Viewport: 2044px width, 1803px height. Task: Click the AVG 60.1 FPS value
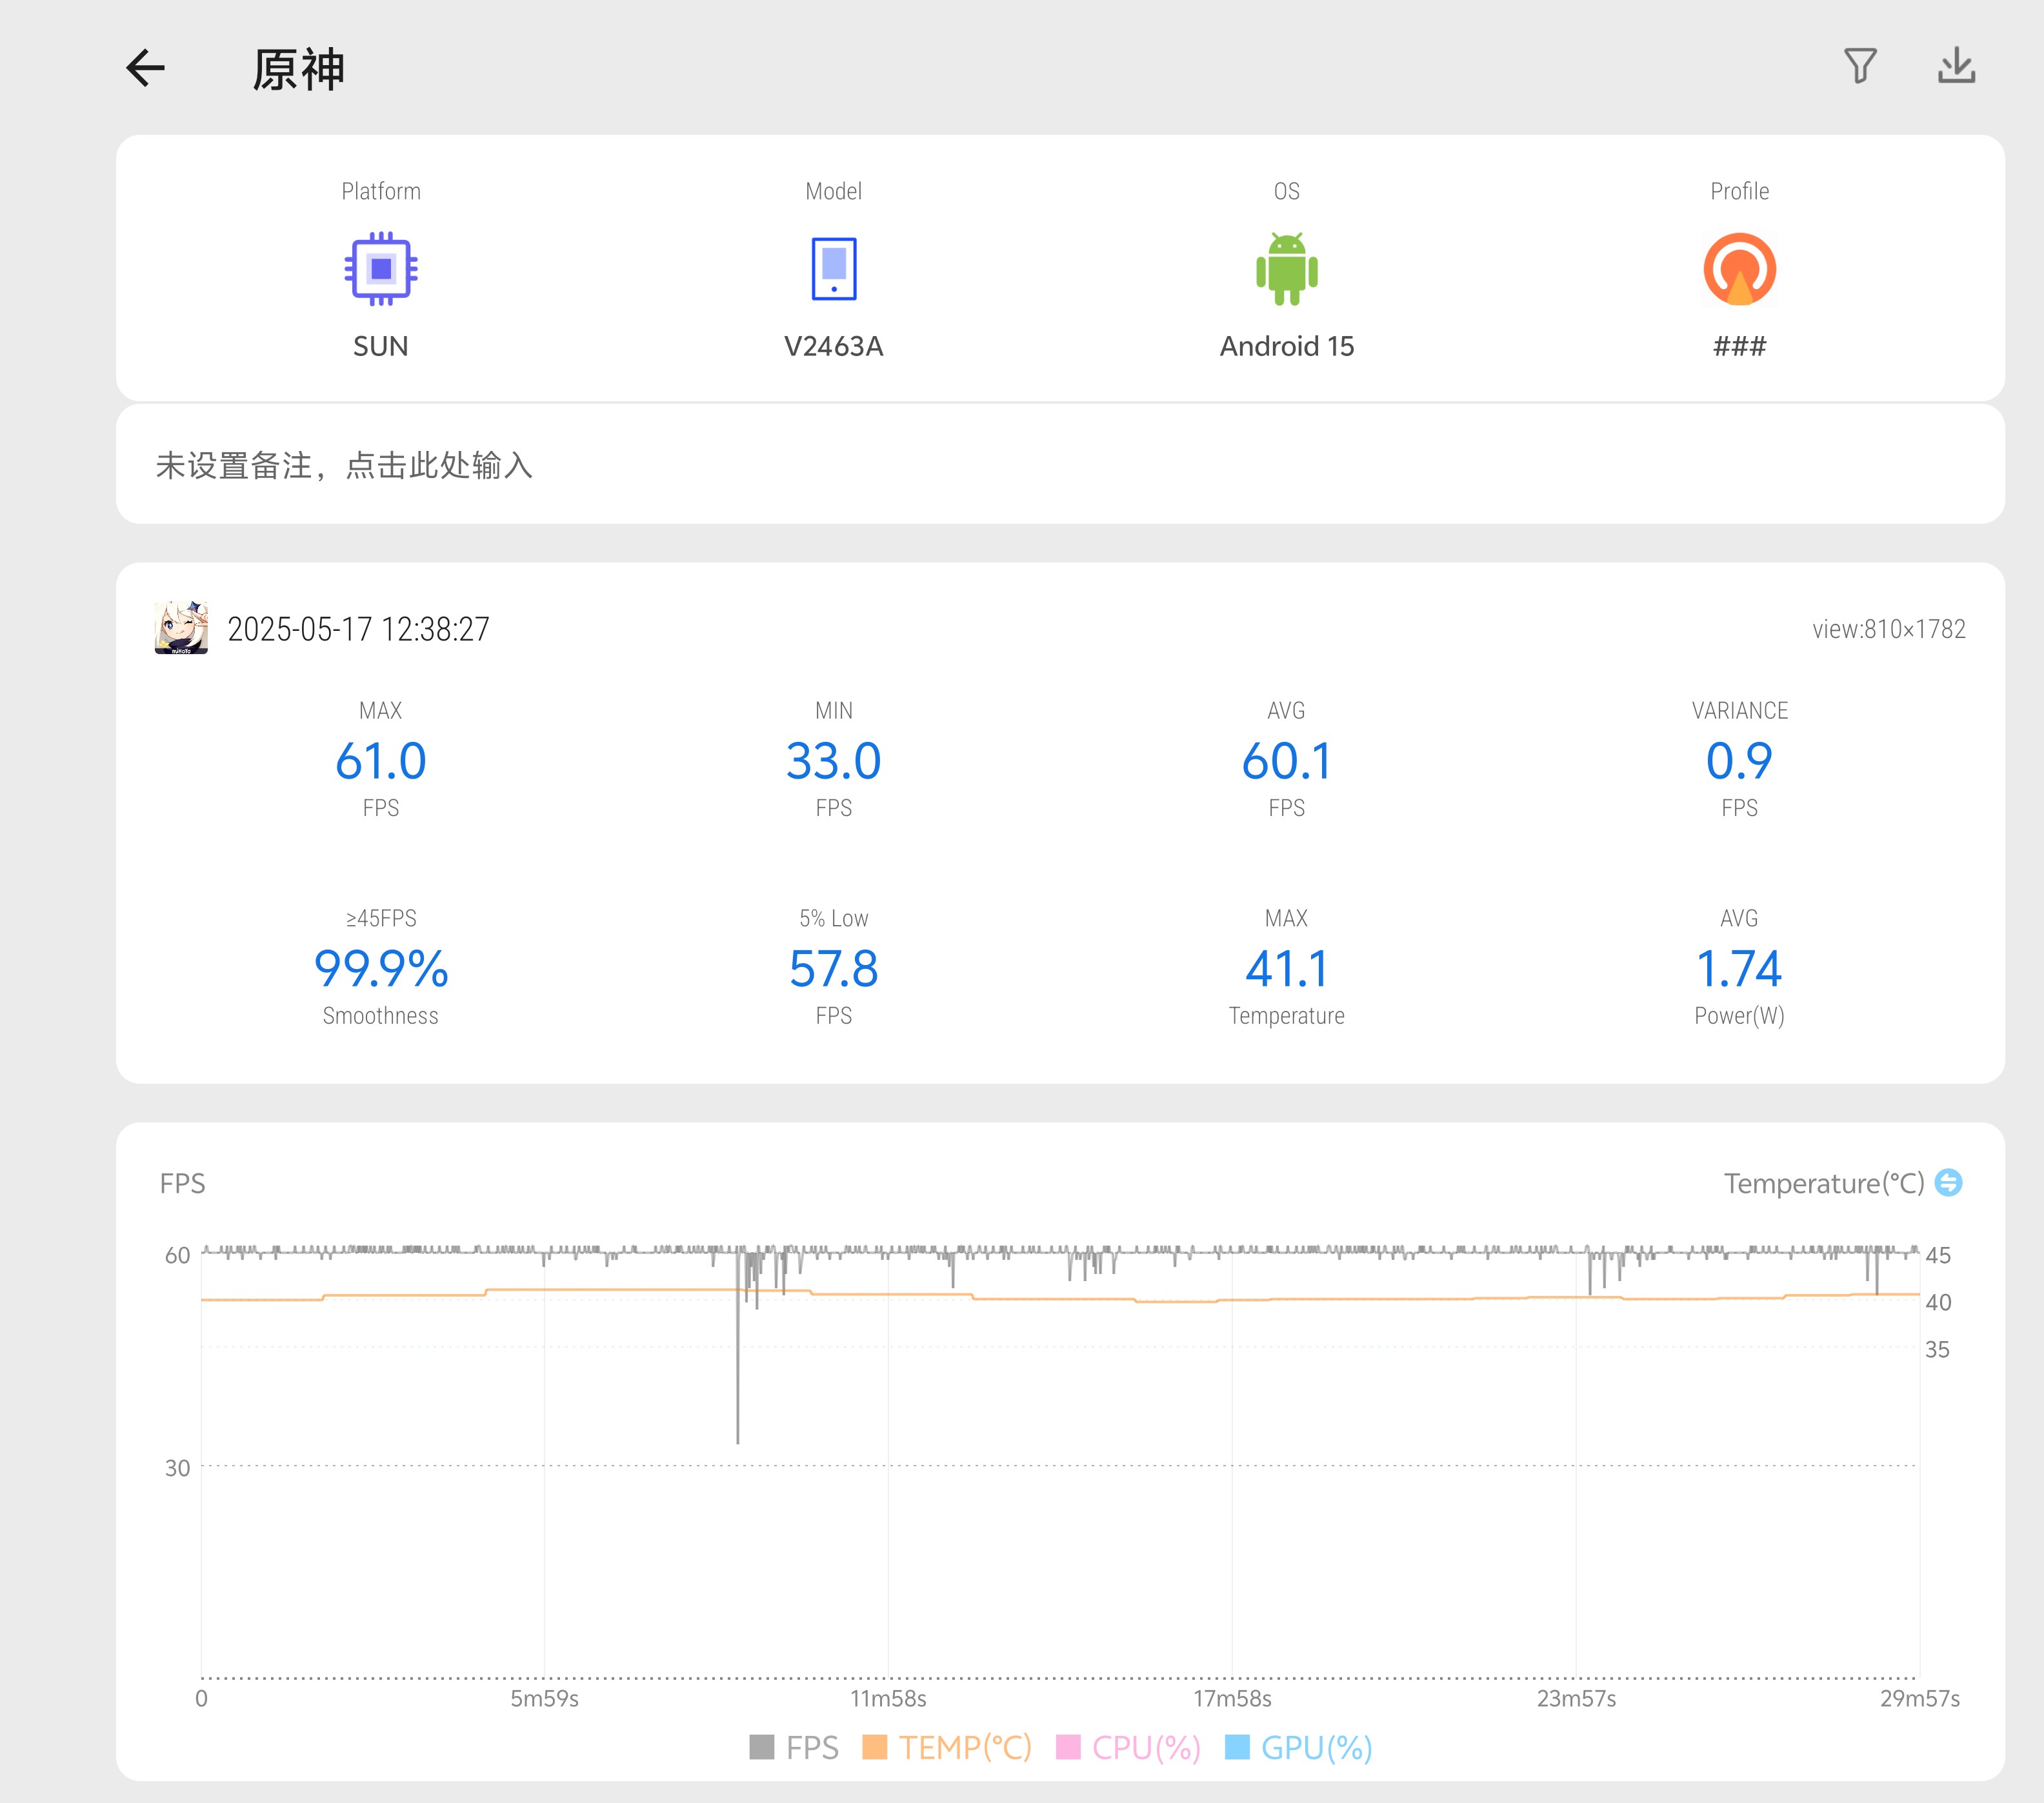tap(1287, 761)
